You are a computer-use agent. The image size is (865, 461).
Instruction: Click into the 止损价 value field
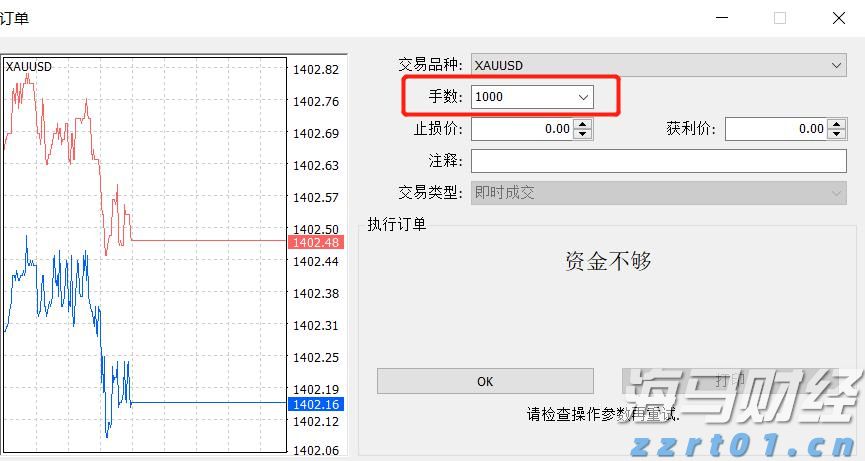pos(522,129)
